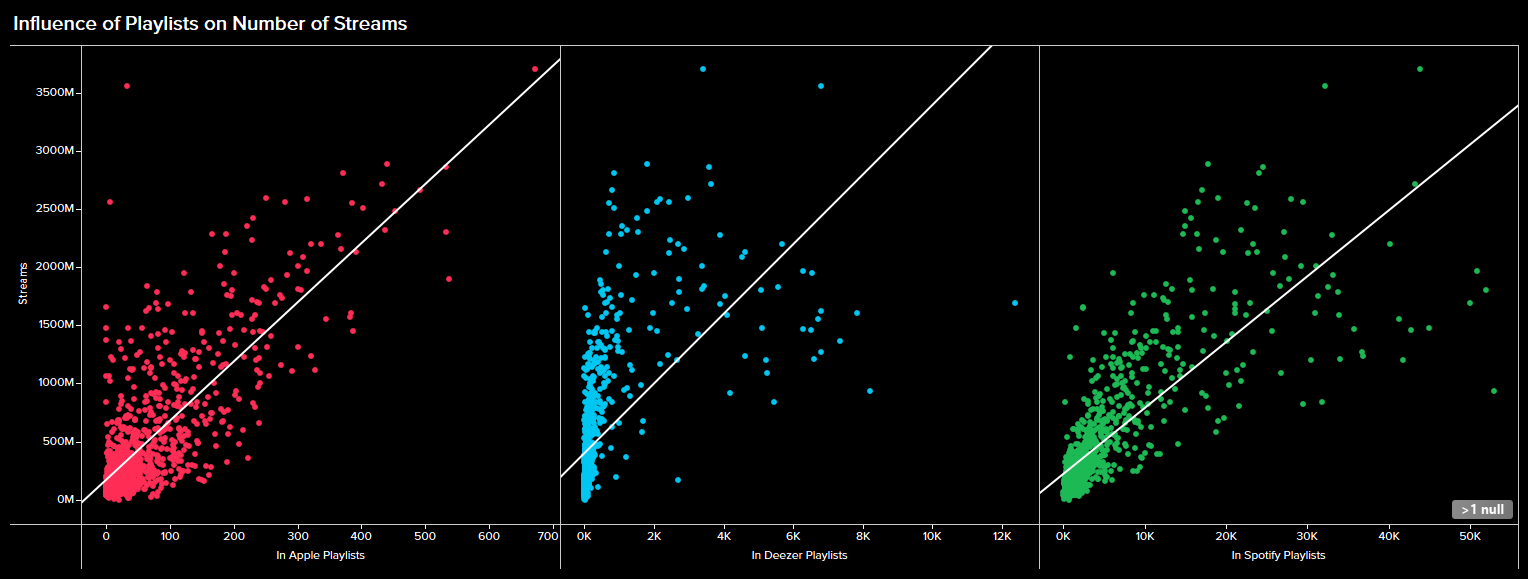Click the 'In Spotify Playlists' axis label
The height and width of the screenshot is (579, 1528).
point(1278,555)
